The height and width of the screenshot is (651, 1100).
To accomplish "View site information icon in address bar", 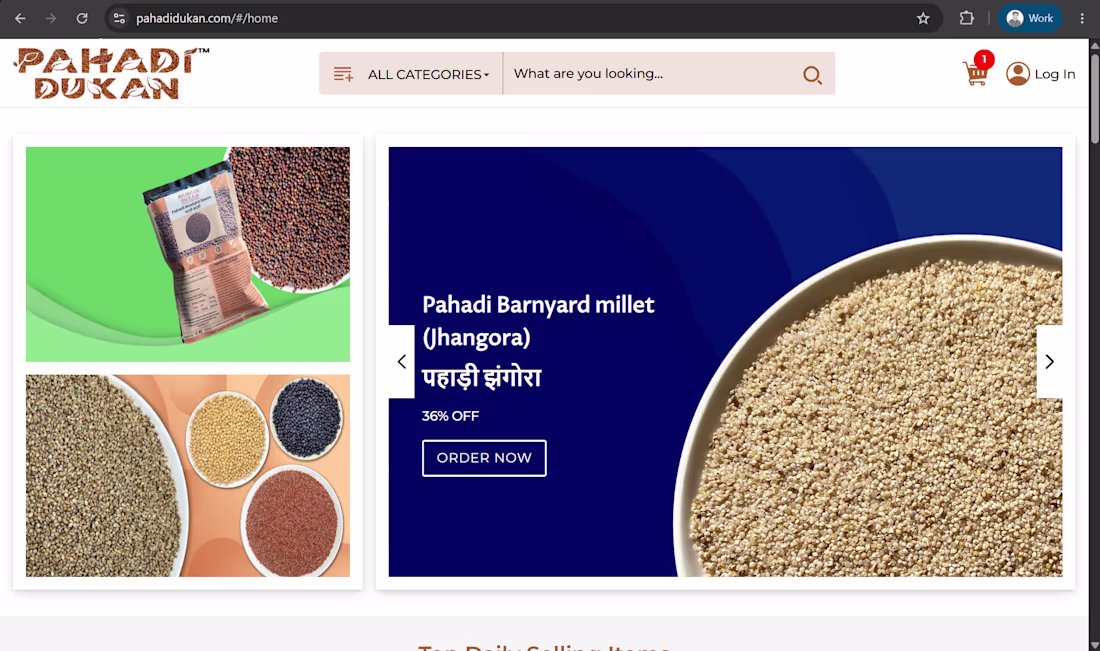I will [x=119, y=18].
